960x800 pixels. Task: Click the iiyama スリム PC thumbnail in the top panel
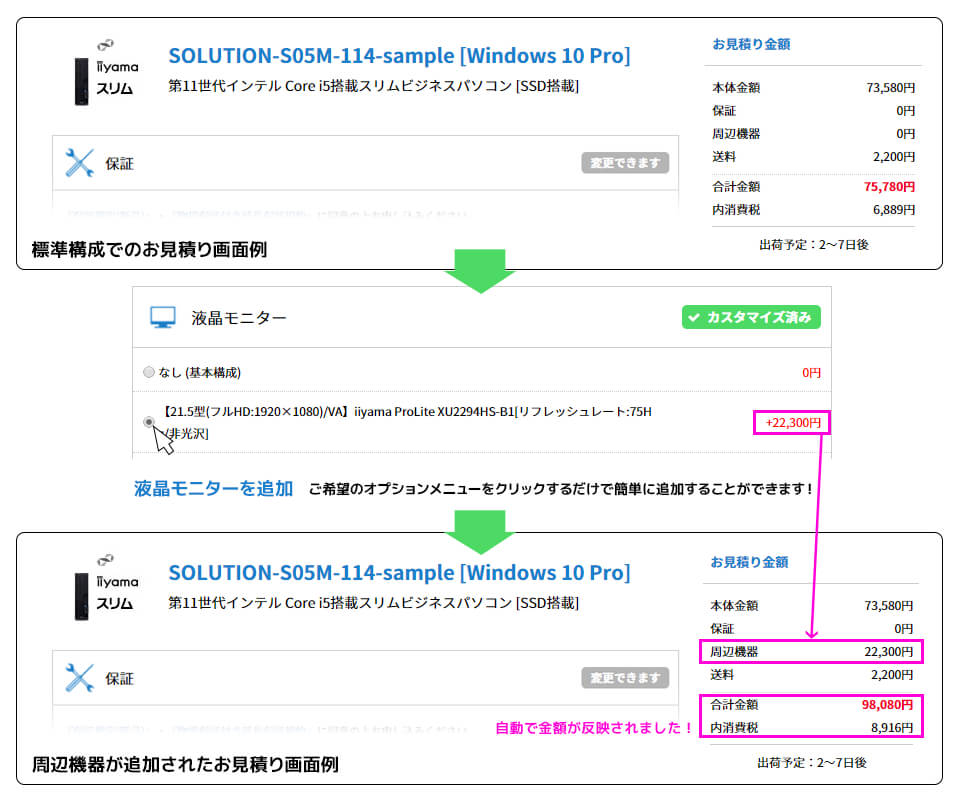click(105, 73)
